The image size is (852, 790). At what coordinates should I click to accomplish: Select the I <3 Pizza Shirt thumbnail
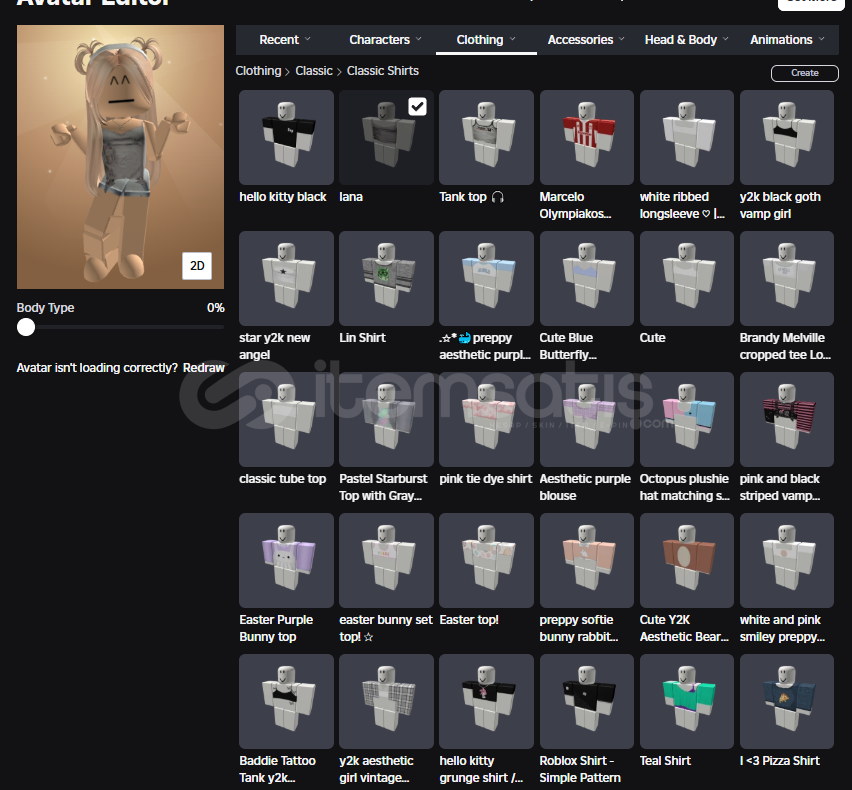pos(787,701)
